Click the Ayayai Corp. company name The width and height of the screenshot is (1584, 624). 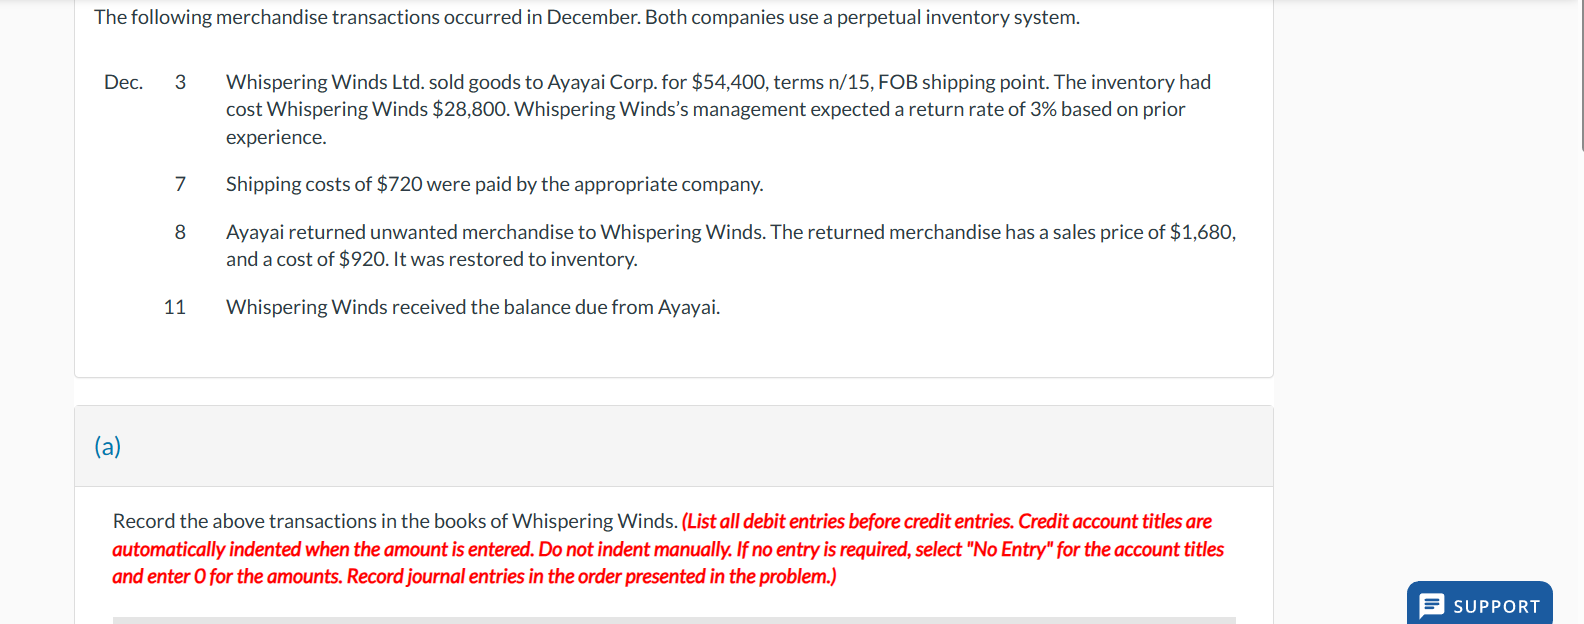tap(604, 82)
